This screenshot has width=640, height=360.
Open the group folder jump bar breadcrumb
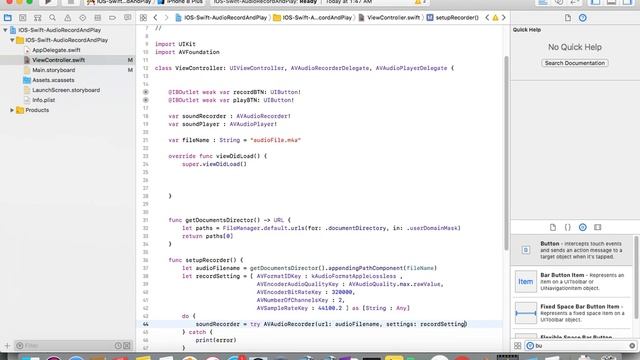(313, 18)
